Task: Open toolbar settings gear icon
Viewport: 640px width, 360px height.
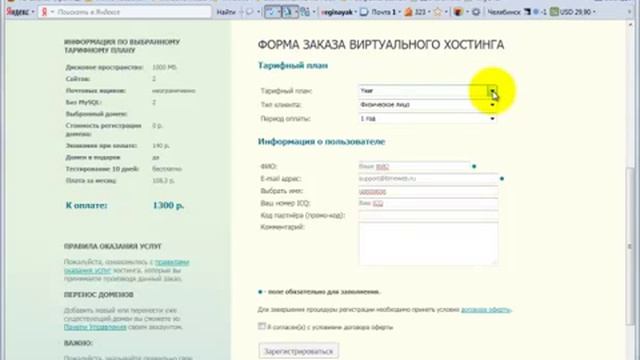Action: point(476,12)
